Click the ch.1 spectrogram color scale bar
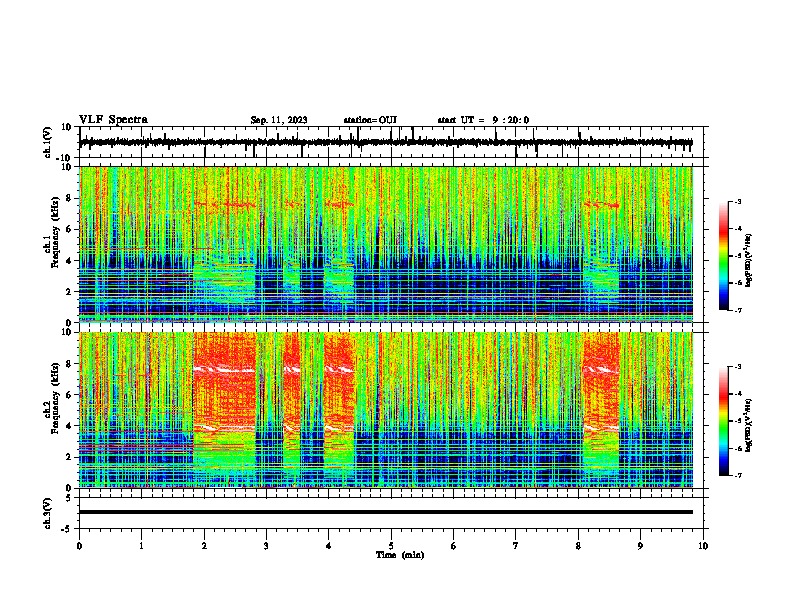This screenshot has height=612, width=792. pyautogui.click(x=723, y=256)
